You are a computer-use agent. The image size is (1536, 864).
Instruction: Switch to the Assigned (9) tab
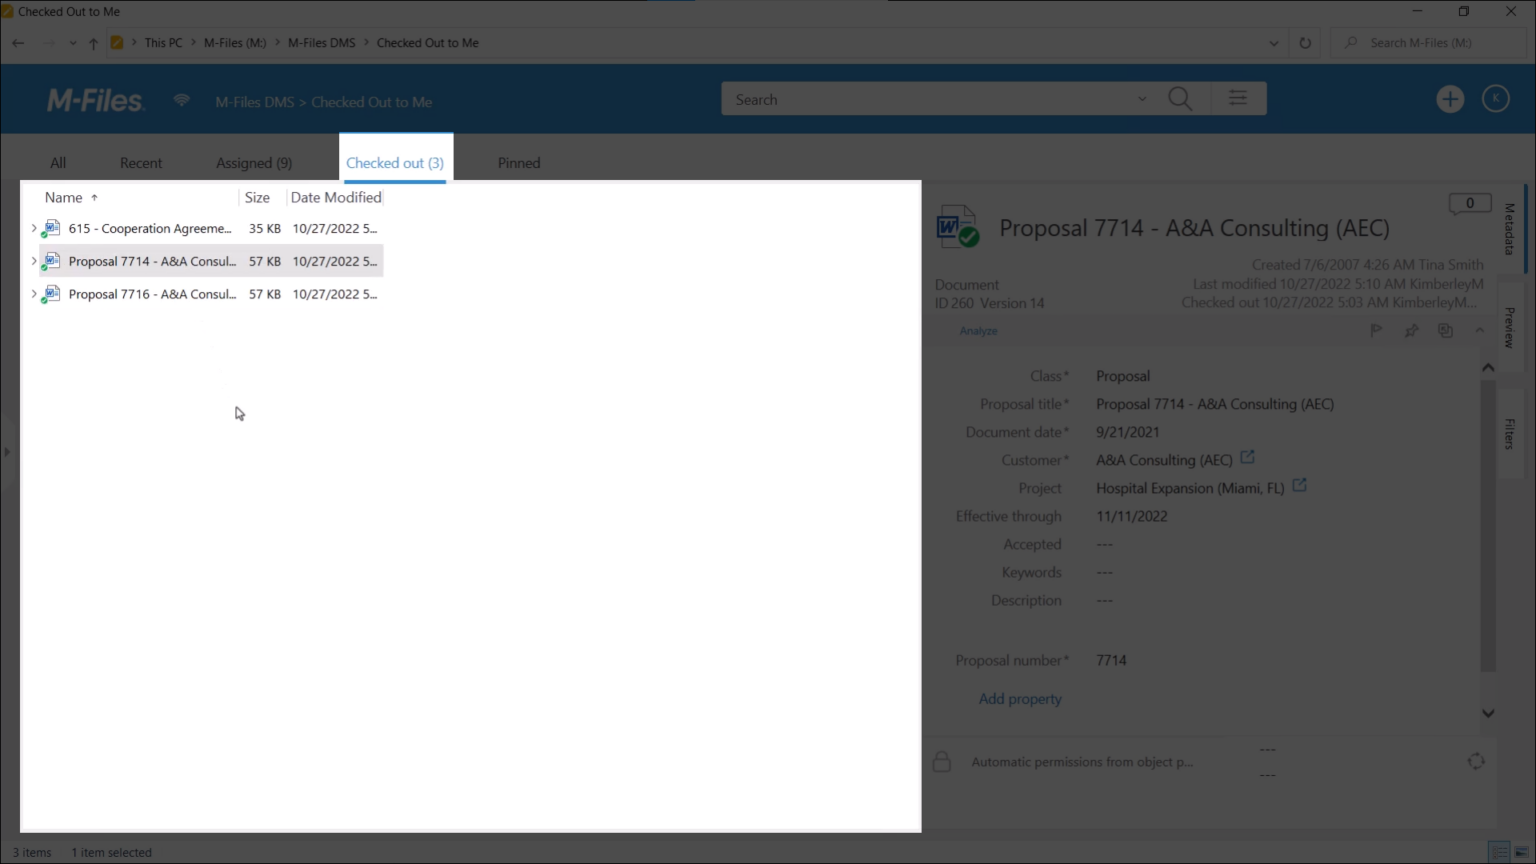[254, 162]
